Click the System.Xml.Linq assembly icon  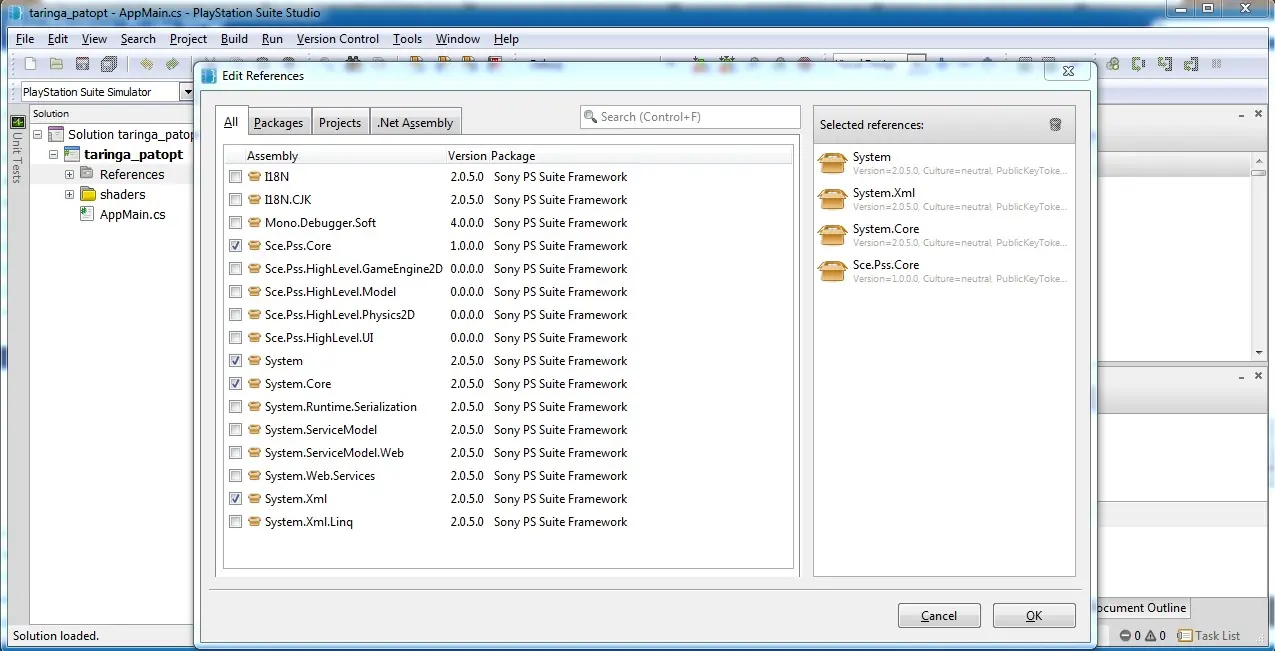point(255,522)
